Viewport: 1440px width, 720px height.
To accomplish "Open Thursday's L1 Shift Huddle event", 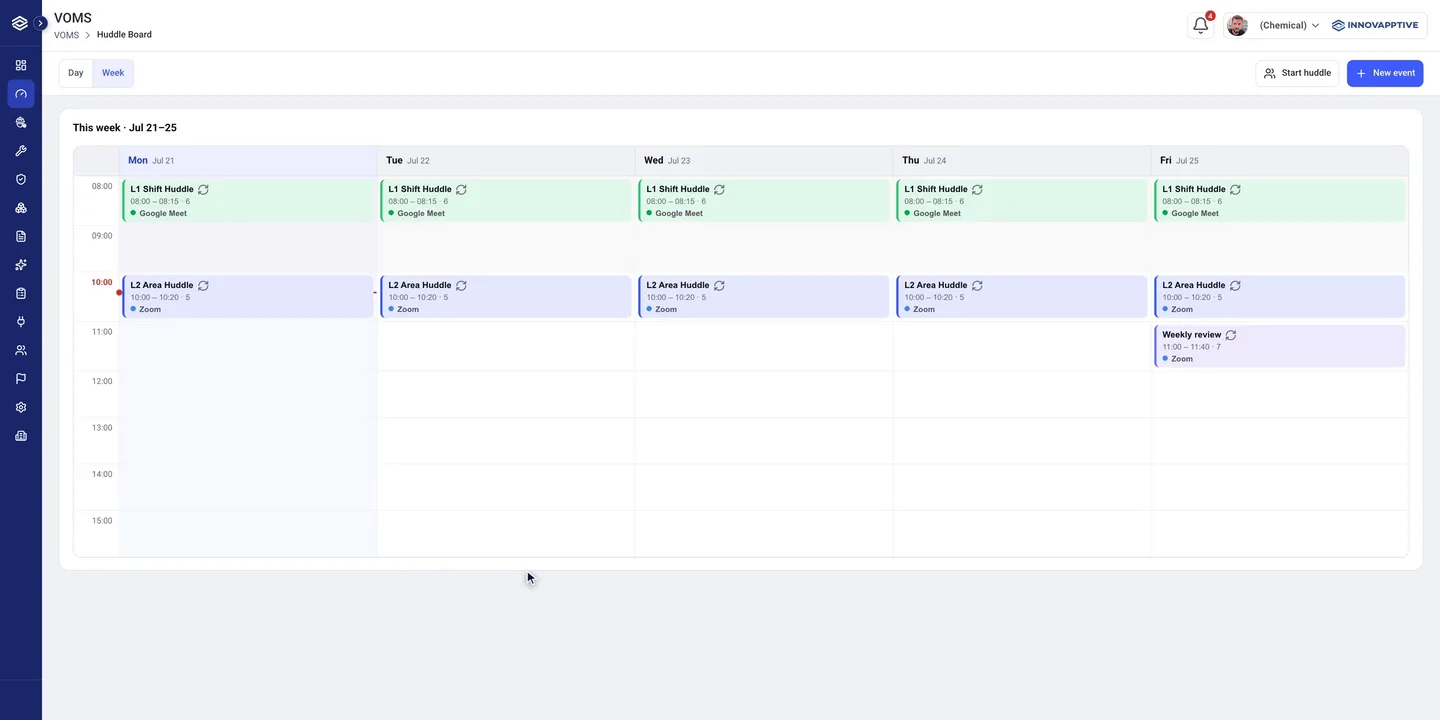I will coord(1022,200).
